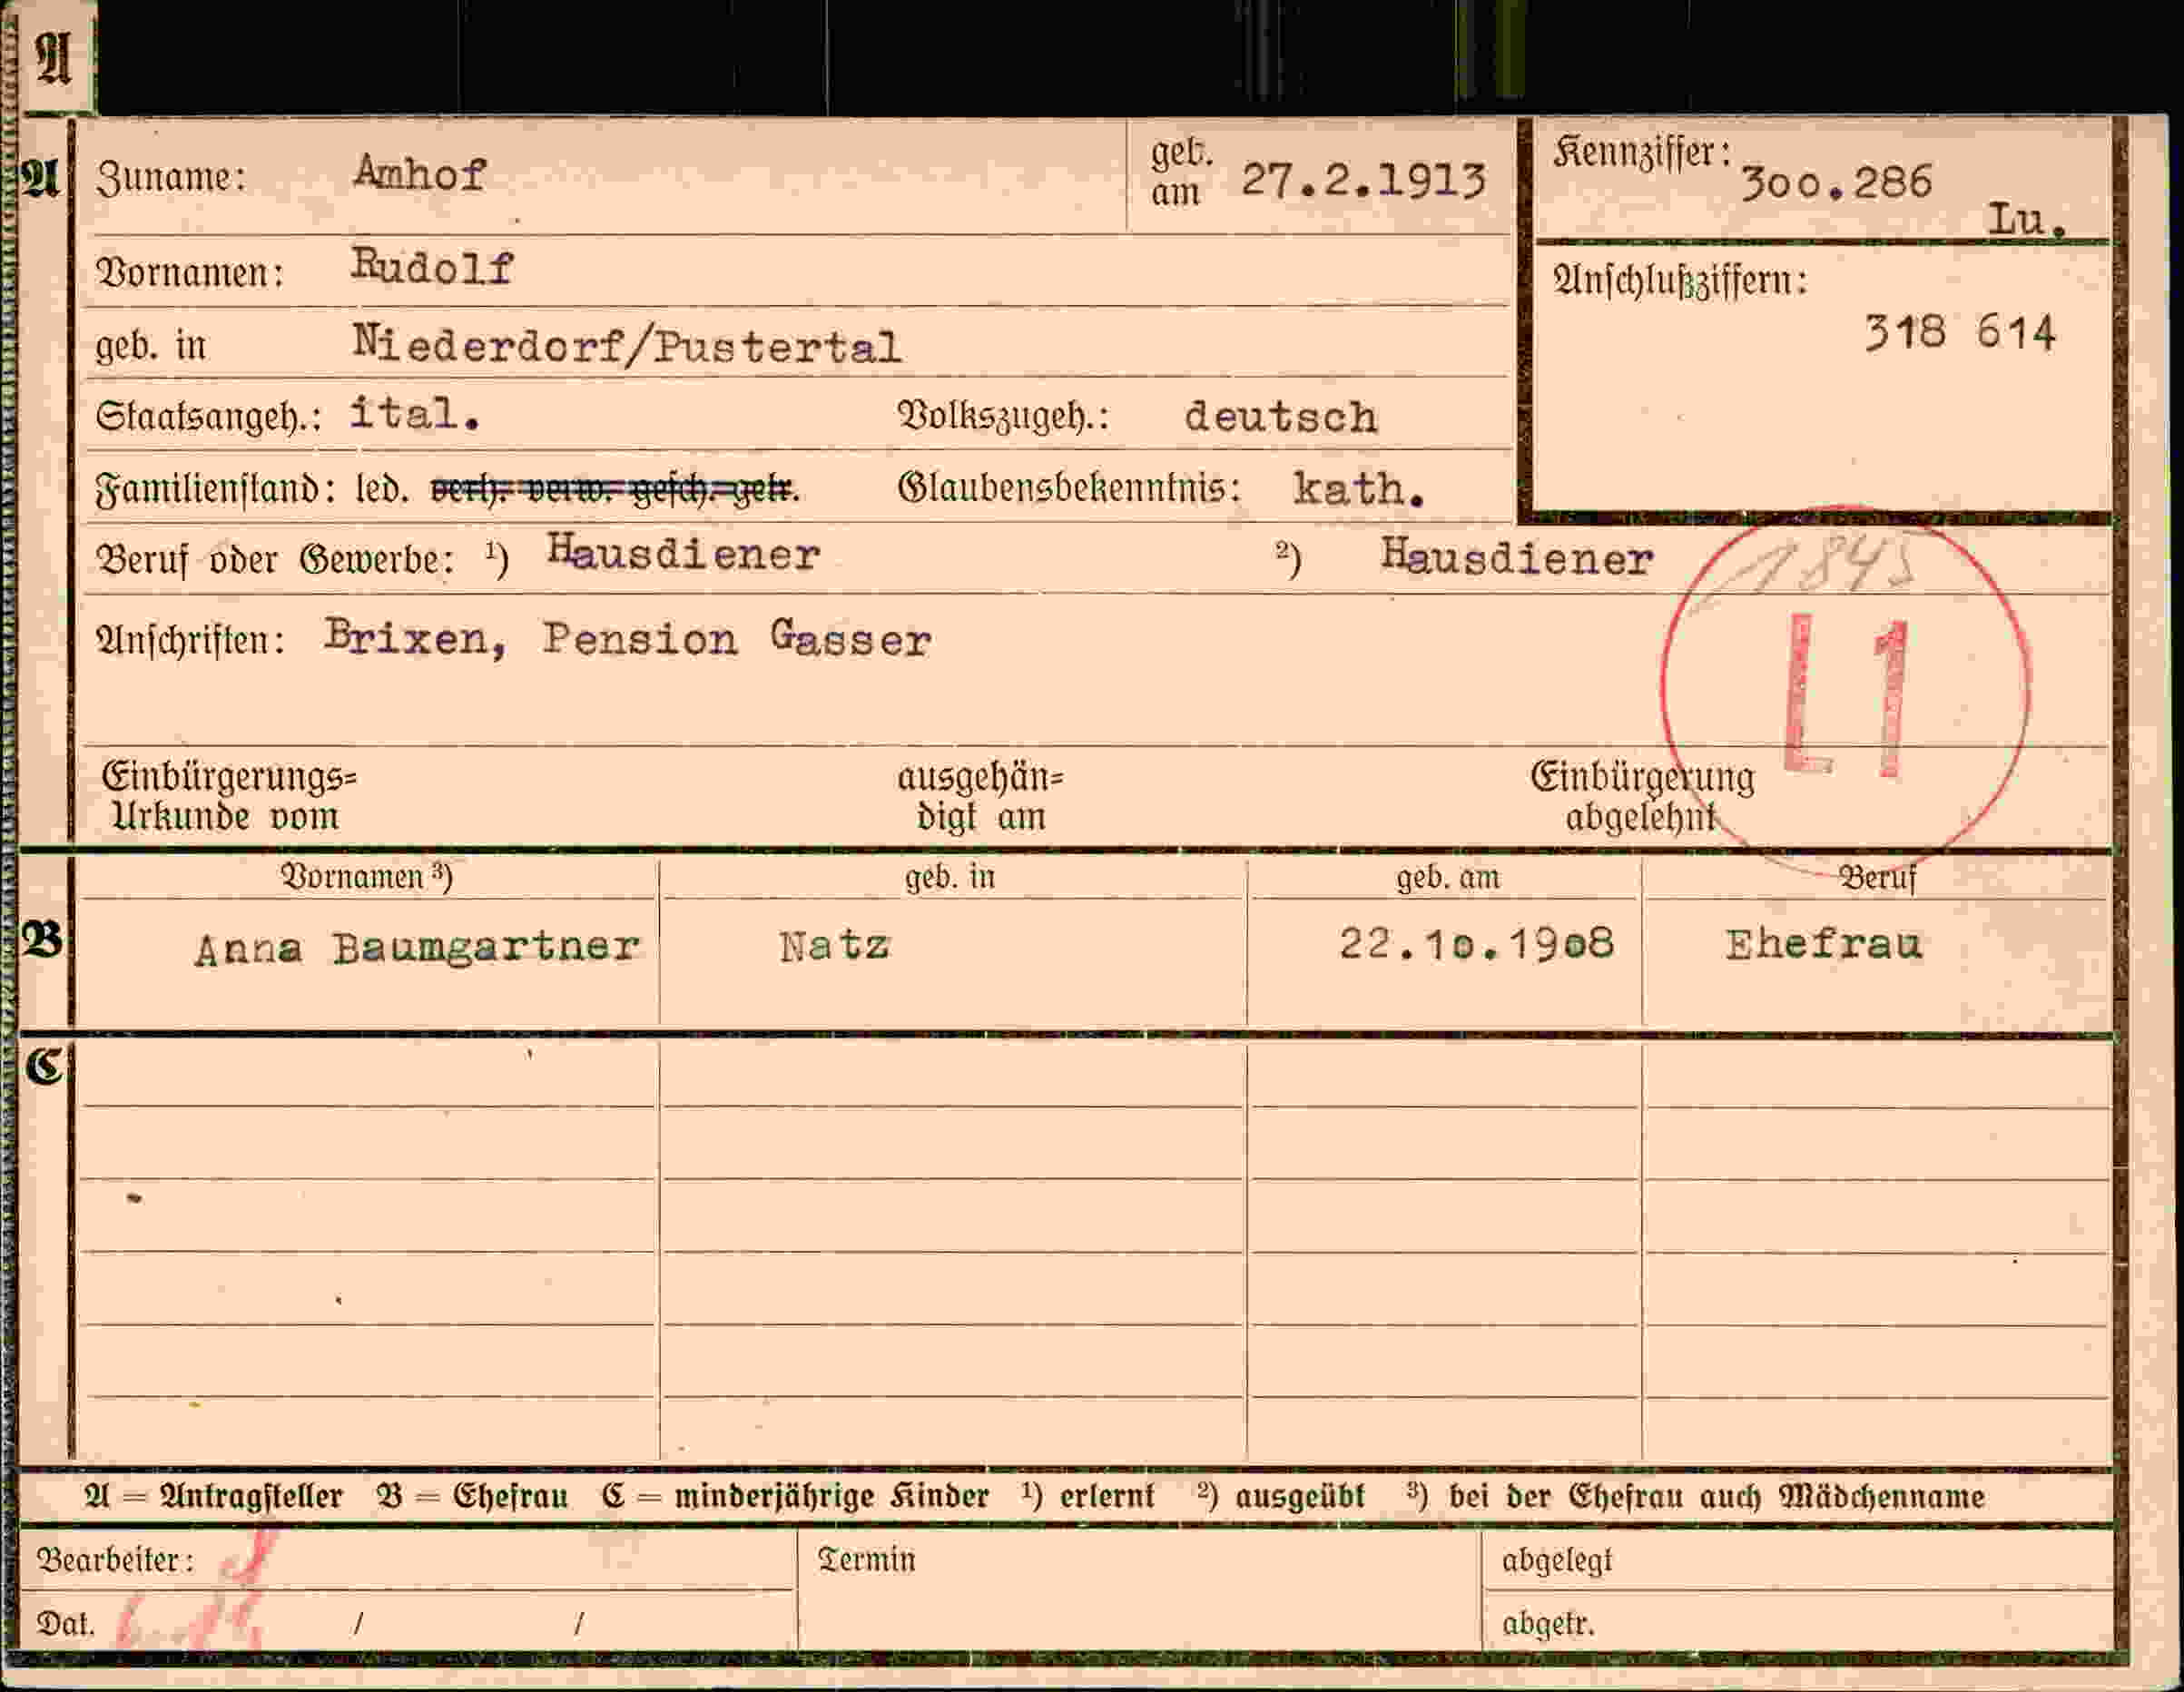Click the ethnicity value "deutsch"
This screenshot has width=2184, height=1692.
[x=1281, y=417]
